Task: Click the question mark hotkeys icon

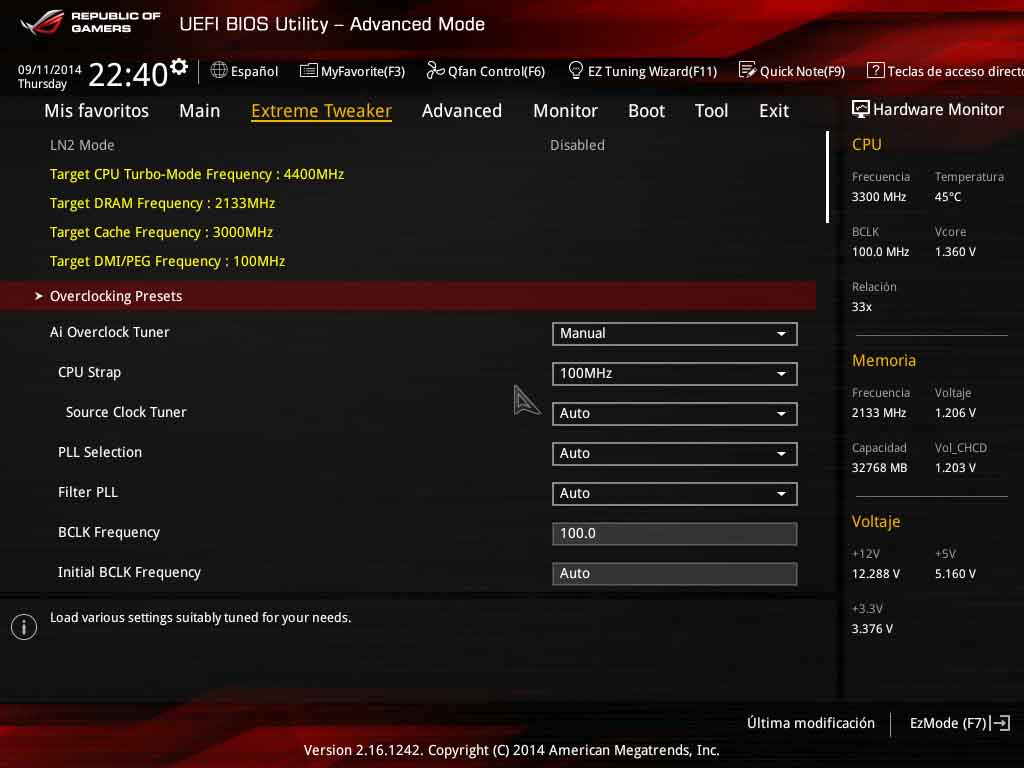Action: (875, 70)
